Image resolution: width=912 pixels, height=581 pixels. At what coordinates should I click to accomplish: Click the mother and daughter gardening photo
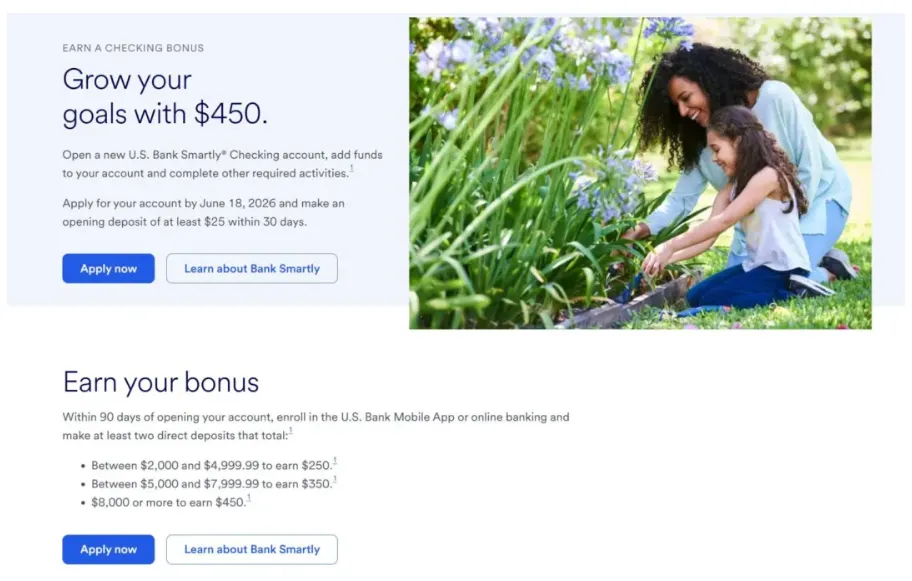pos(640,173)
